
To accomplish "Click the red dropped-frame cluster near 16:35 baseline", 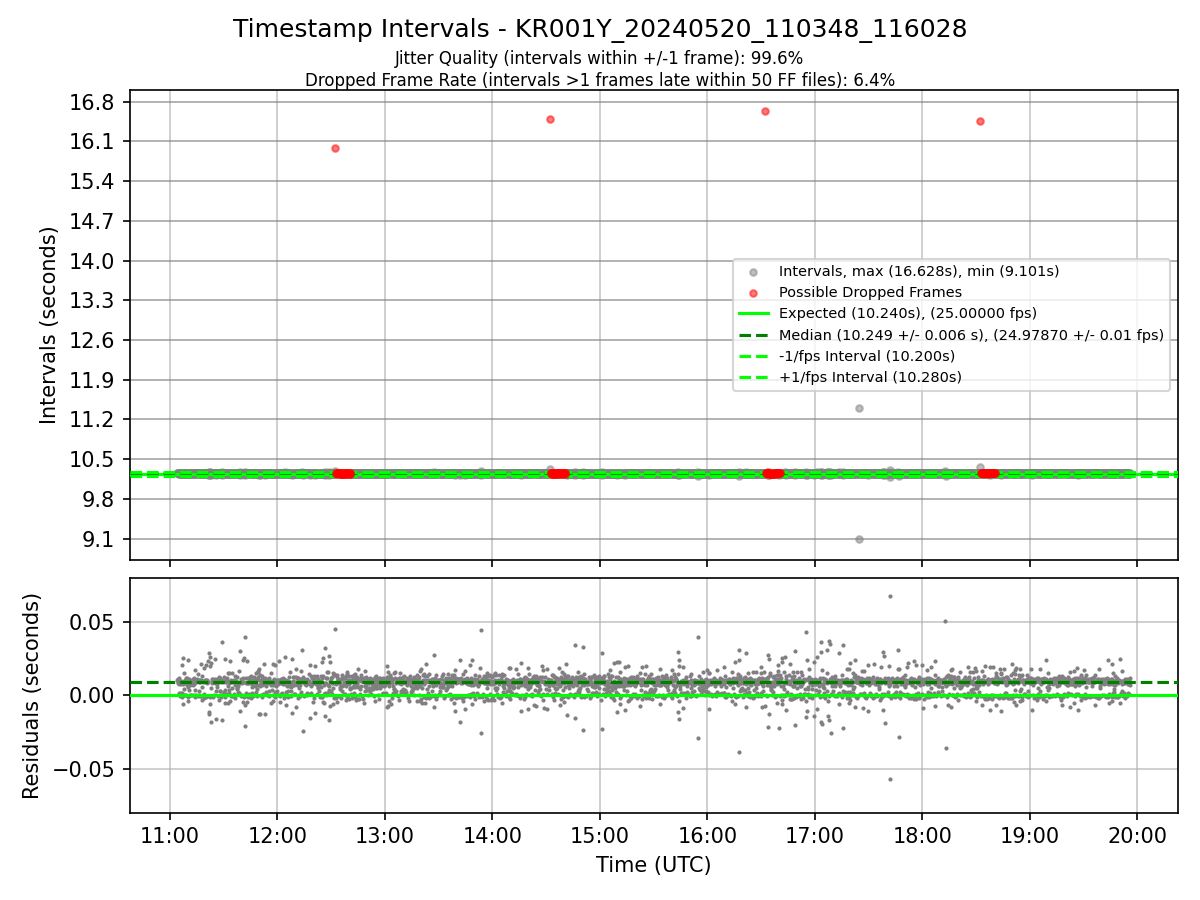I will pyautogui.click(x=773, y=473).
